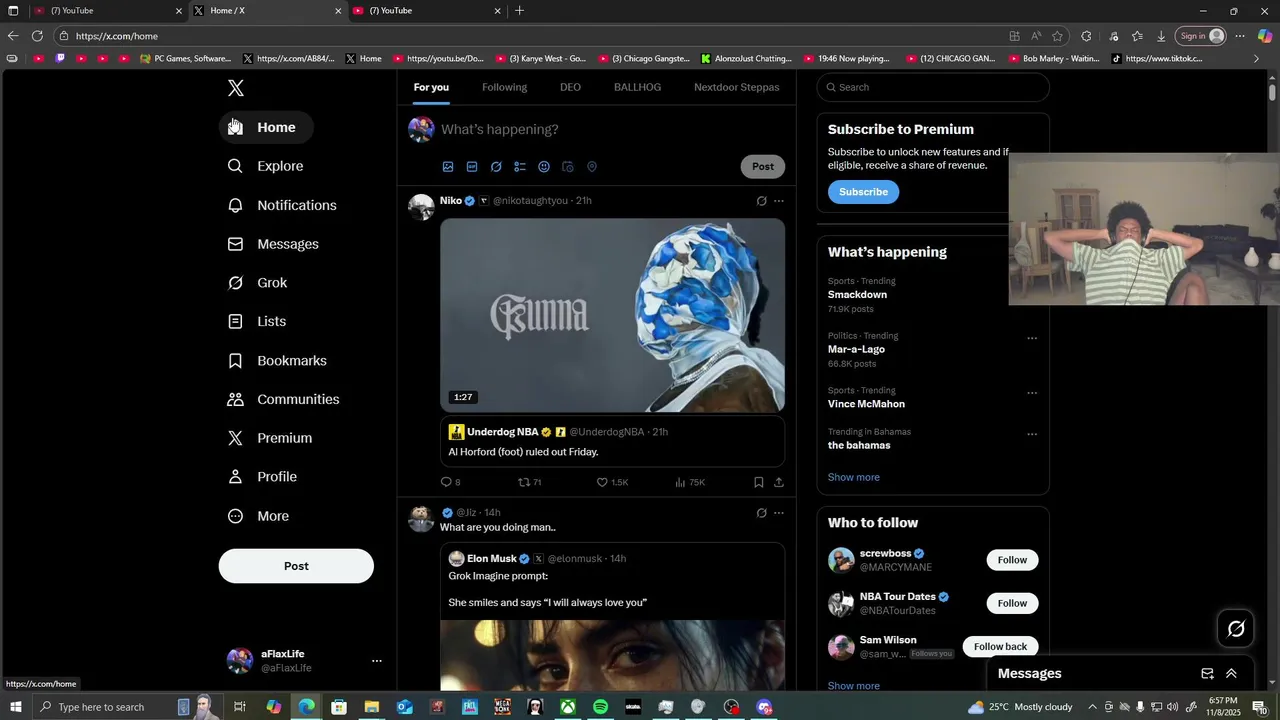Open the Windows Start menu
Viewport: 1280px width, 720px height.
pyautogui.click(x=15, y=707)
